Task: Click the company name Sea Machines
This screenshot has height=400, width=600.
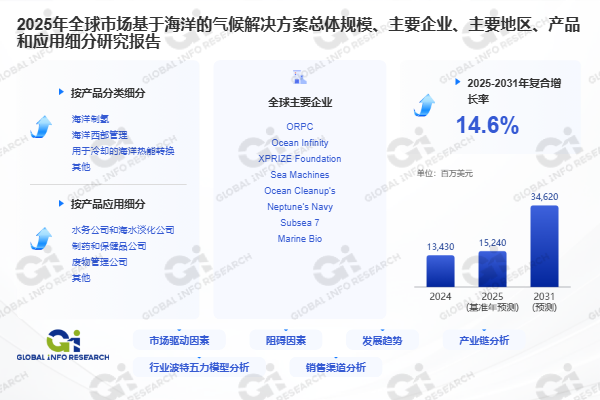Action: click(x=300, y=175)
